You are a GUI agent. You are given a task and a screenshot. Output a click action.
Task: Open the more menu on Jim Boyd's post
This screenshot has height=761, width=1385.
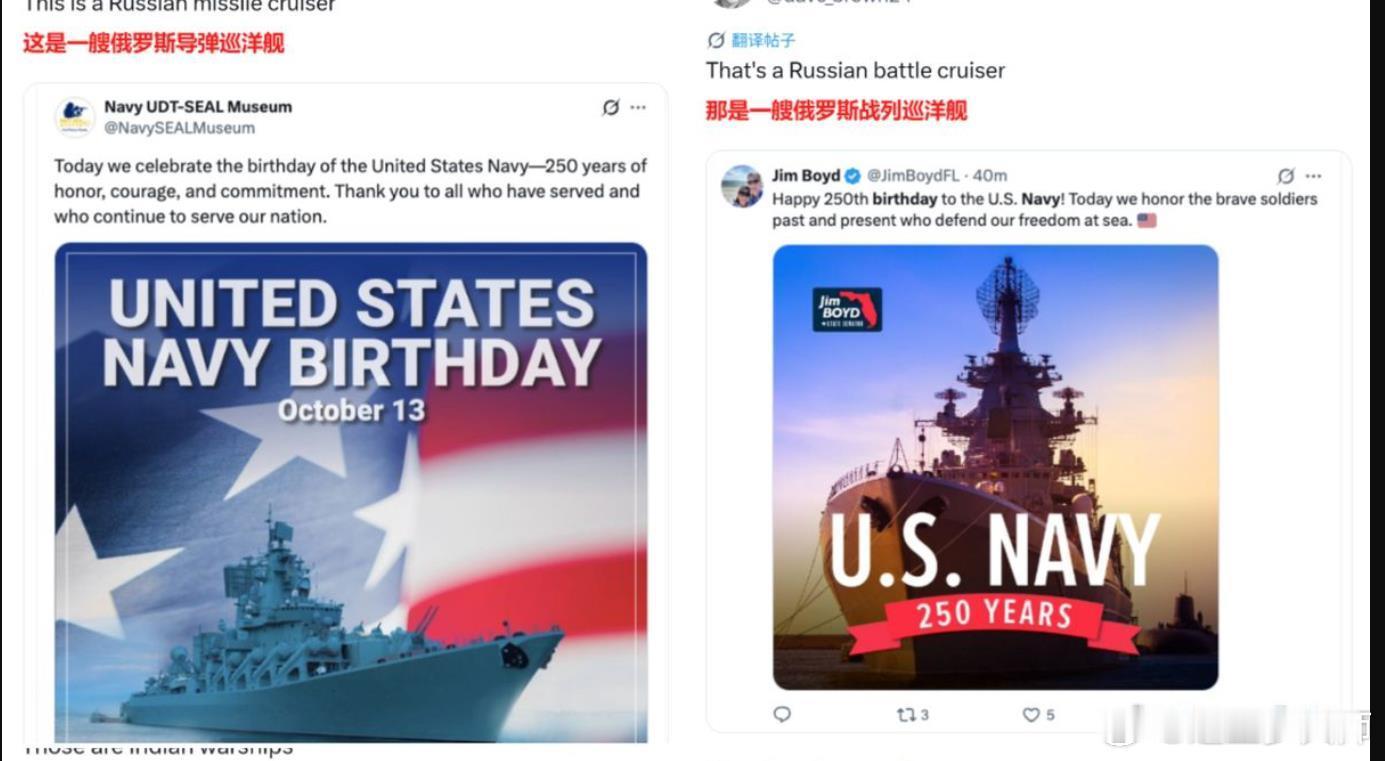(x=1314, y=176)
